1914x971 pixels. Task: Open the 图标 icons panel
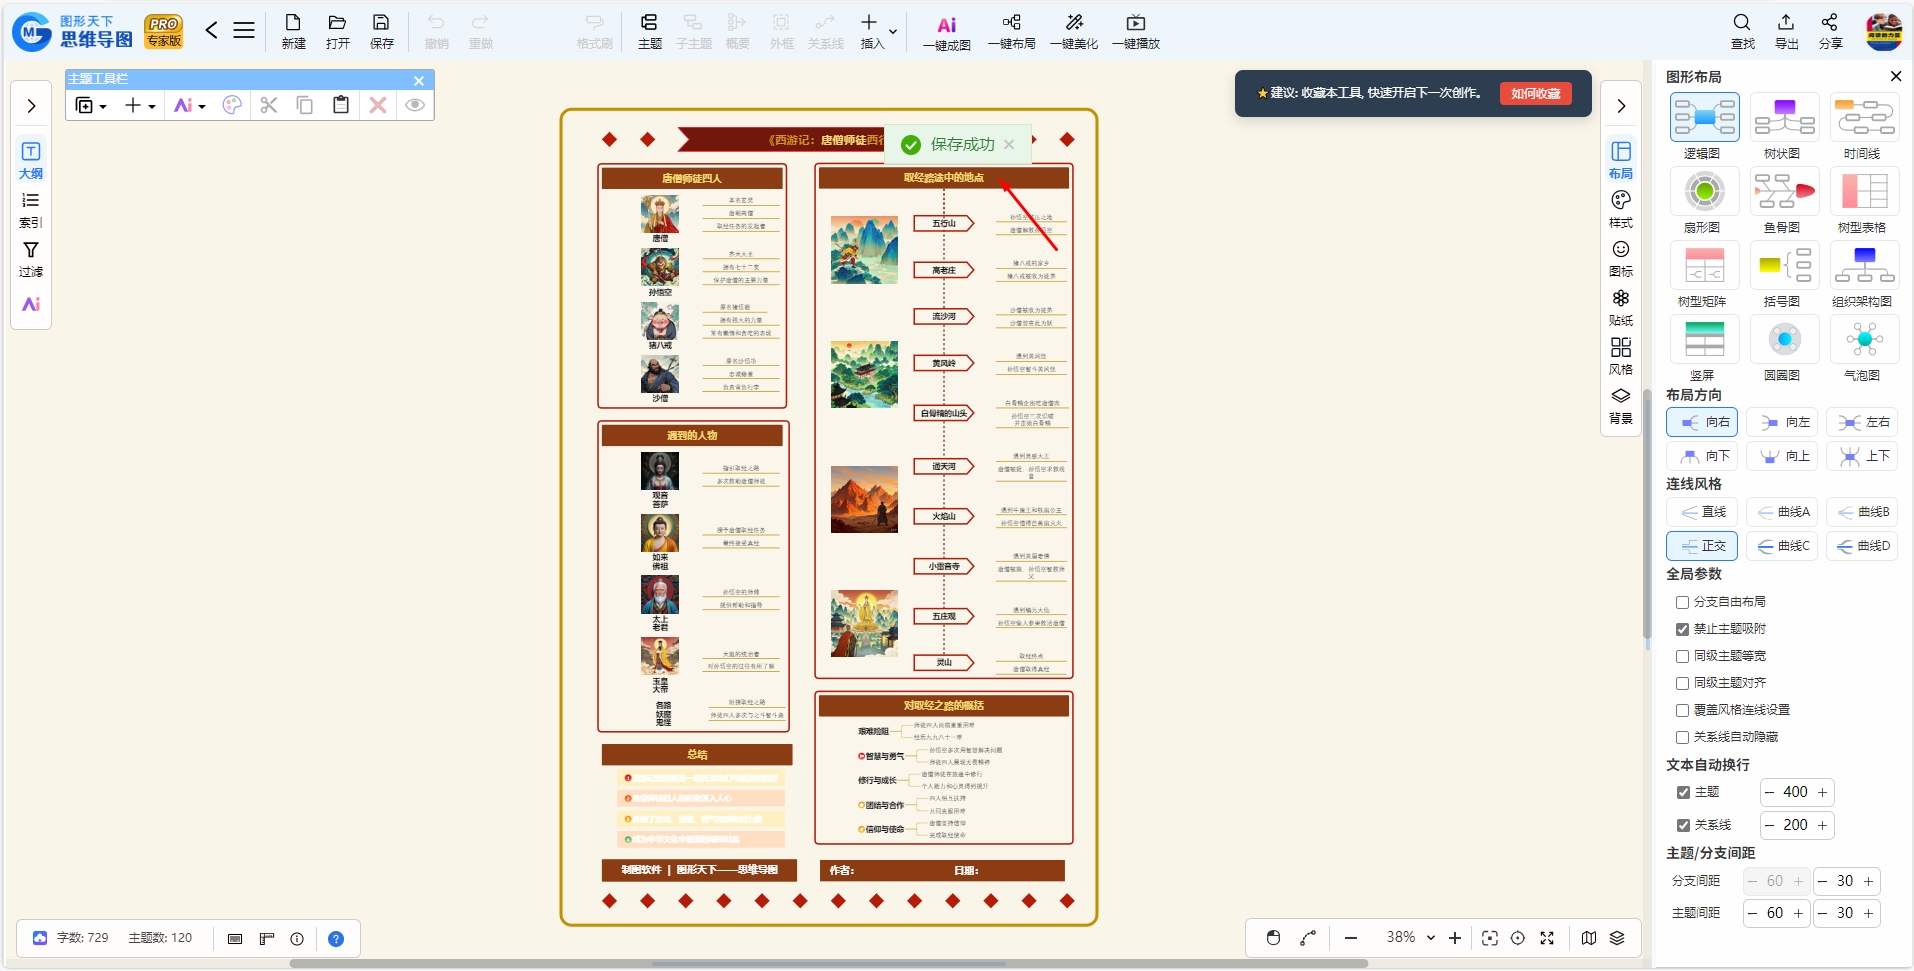pos(1621,258)
